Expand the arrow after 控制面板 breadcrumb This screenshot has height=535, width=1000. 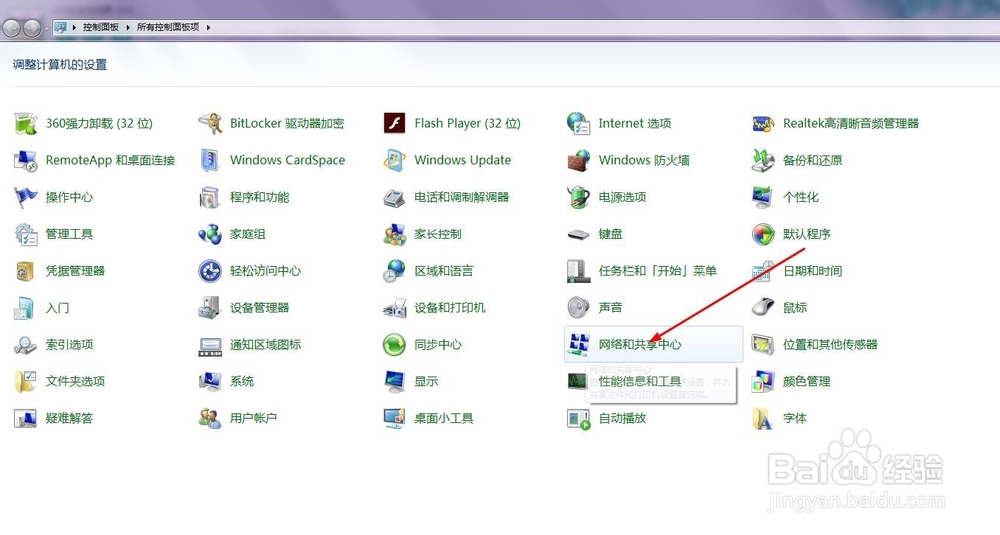tap(128, 27)
